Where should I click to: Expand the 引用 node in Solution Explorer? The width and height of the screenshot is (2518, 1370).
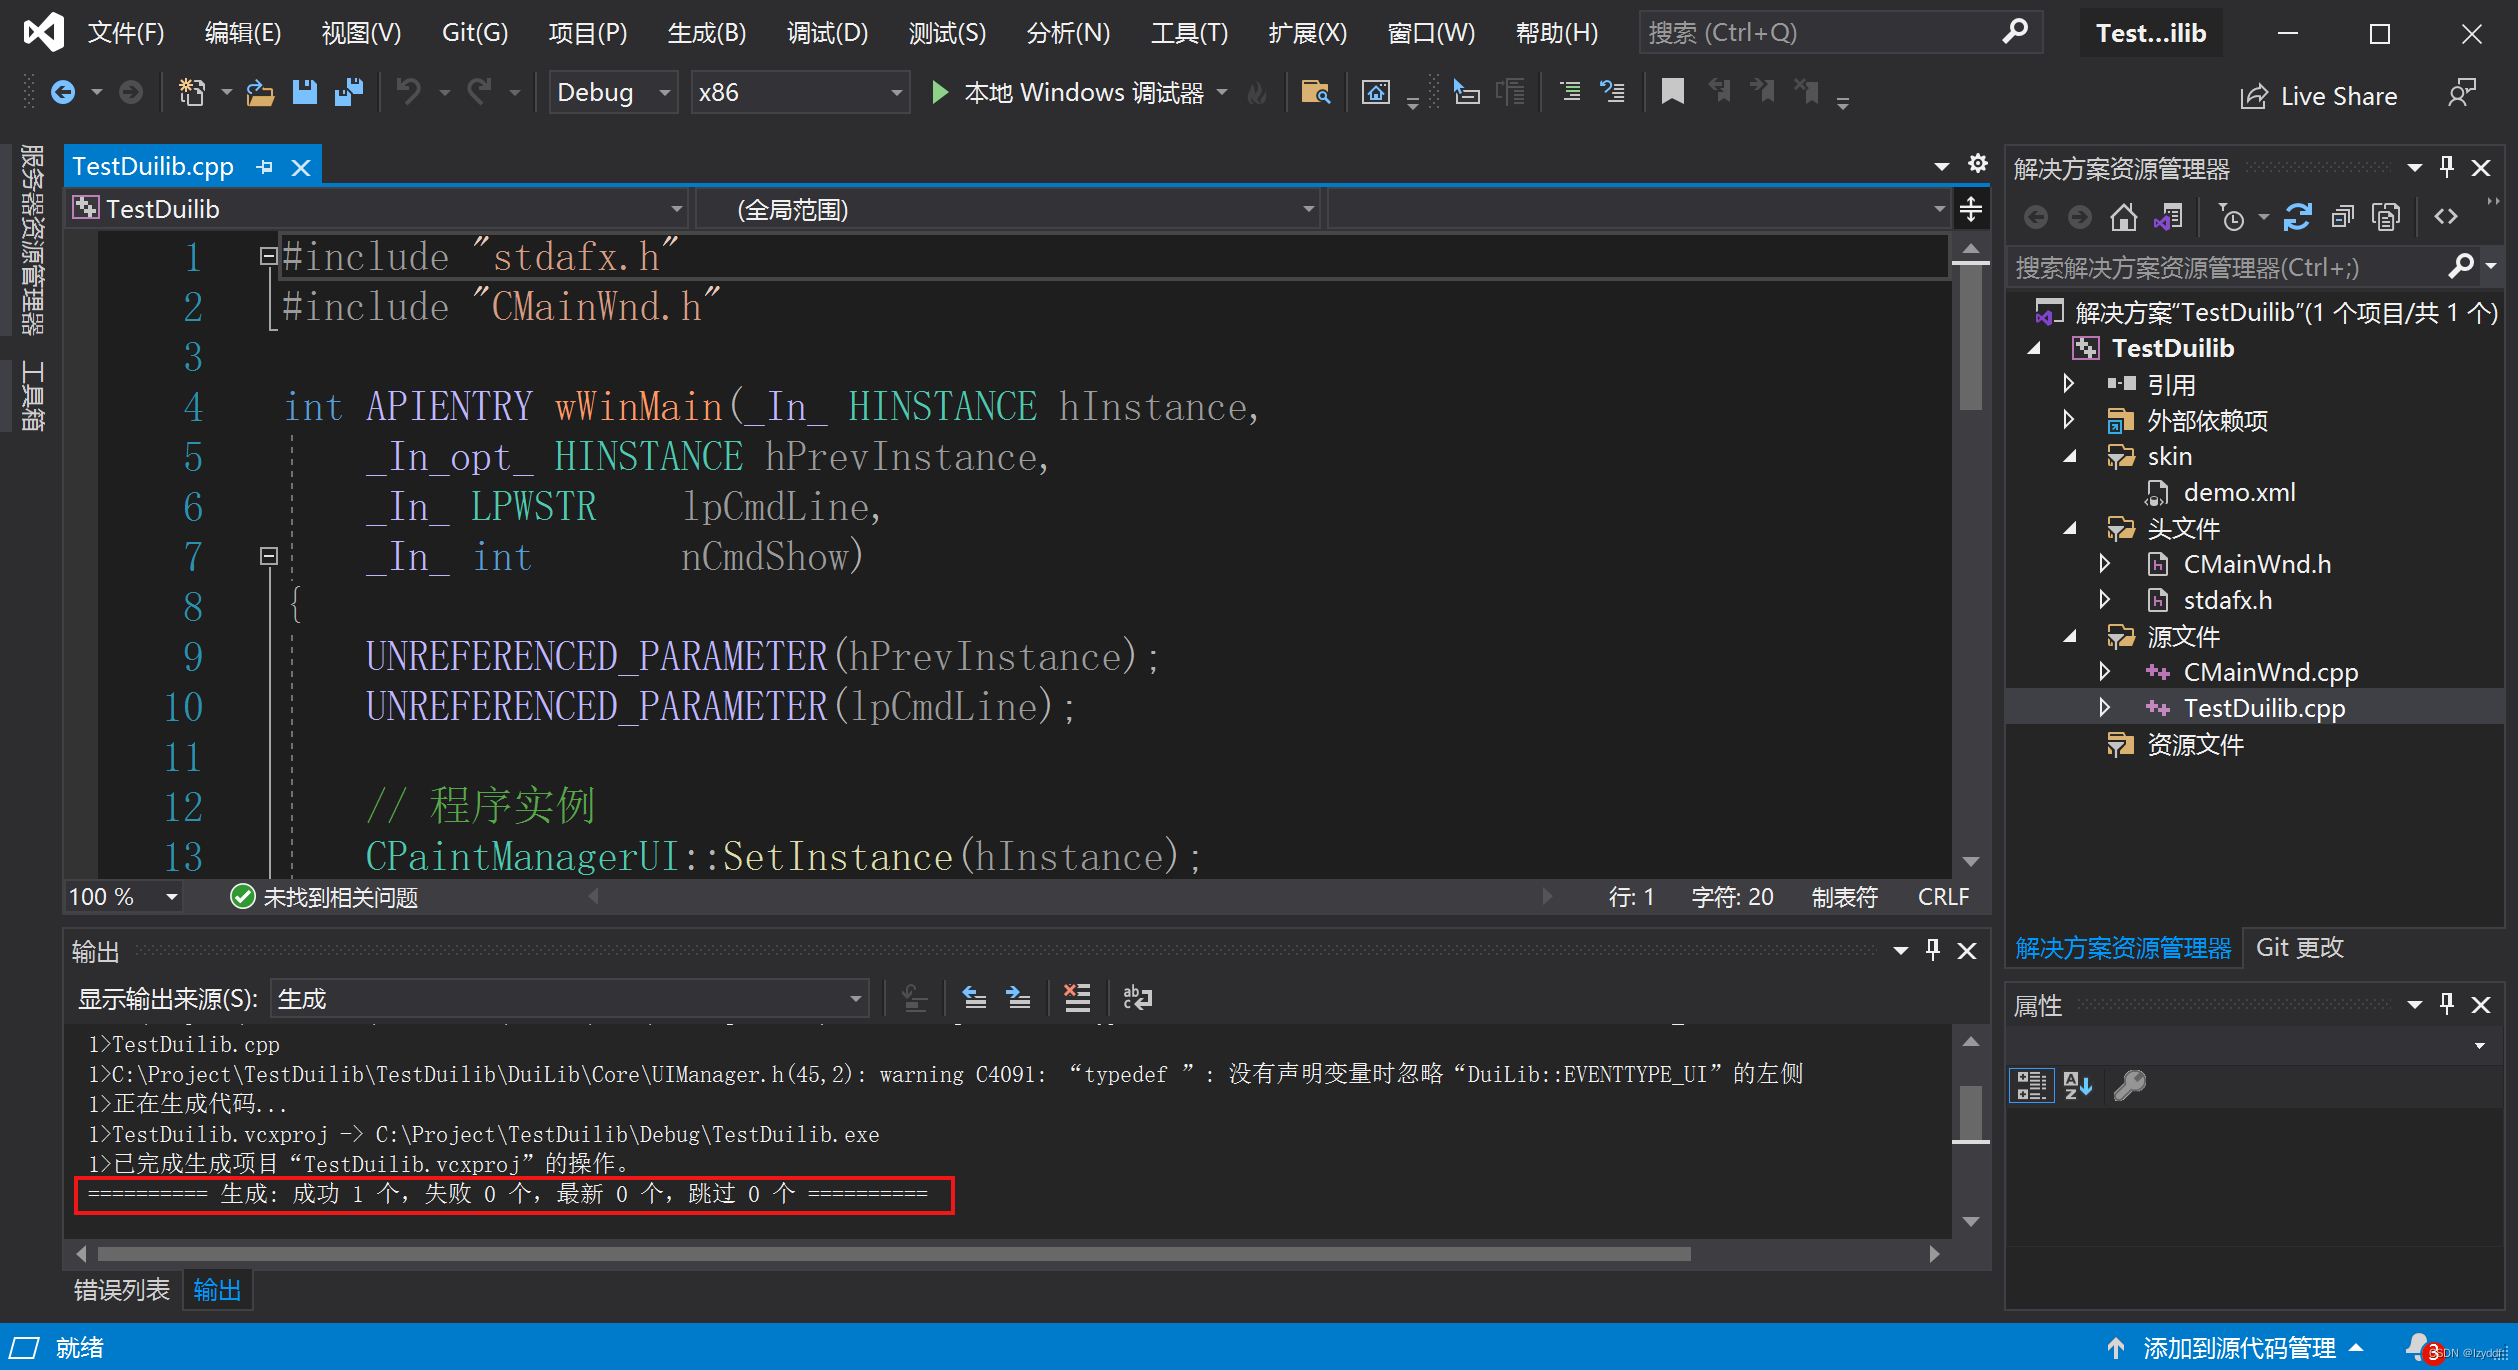2069,384
